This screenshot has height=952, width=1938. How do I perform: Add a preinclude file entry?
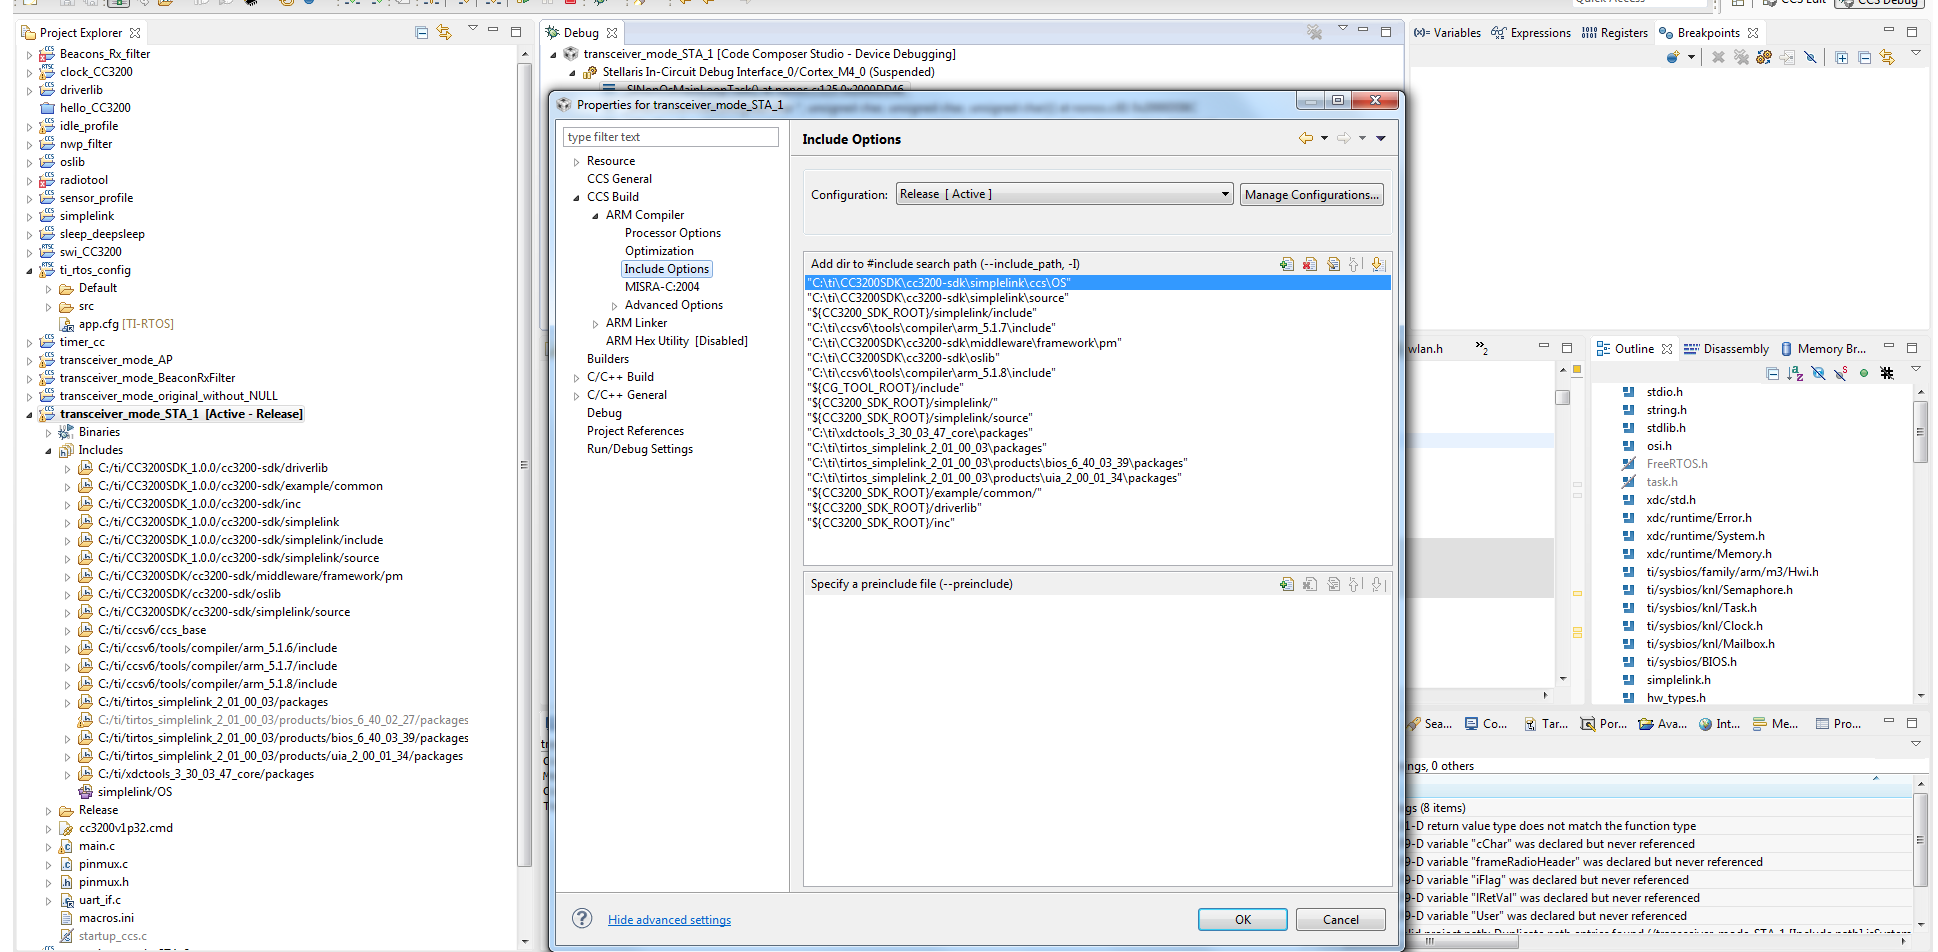pyautogui.click(x=1287, y=584)
